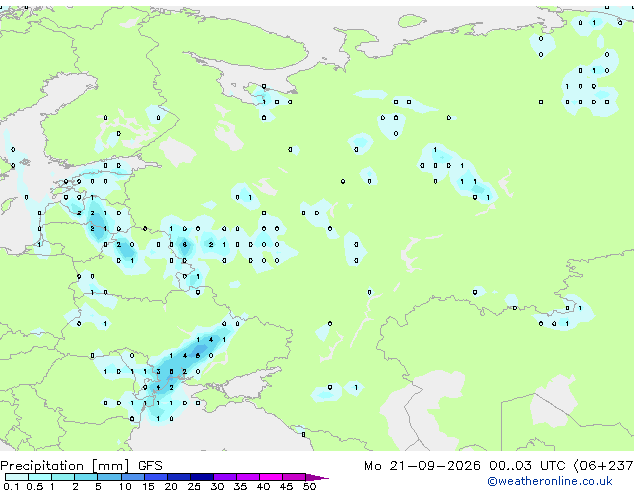The width and height of the screenshot is (634, 490).
Task: Click the legend swatch between 0.1 and 0.5
Action: coord(17,477)
